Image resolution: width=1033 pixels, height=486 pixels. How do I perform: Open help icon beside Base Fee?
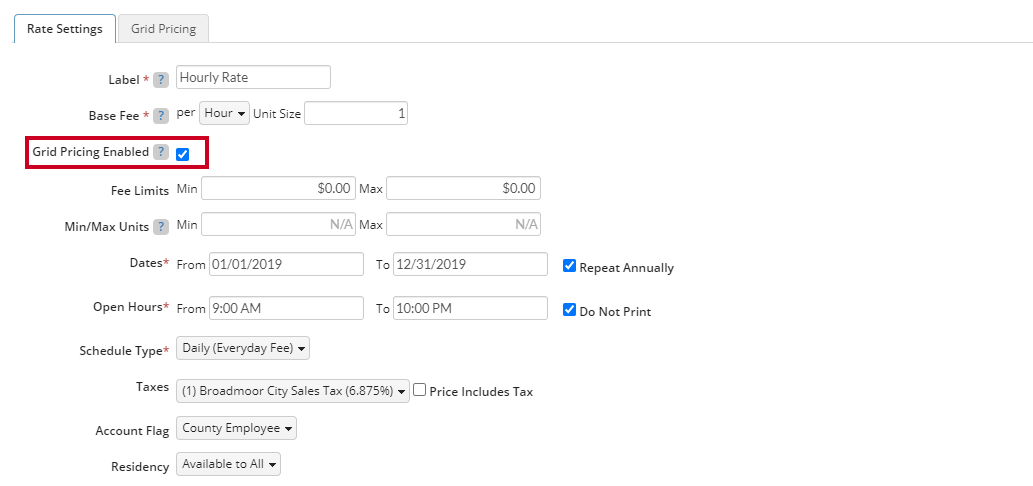pyautogui.click(x=161, y=116)
